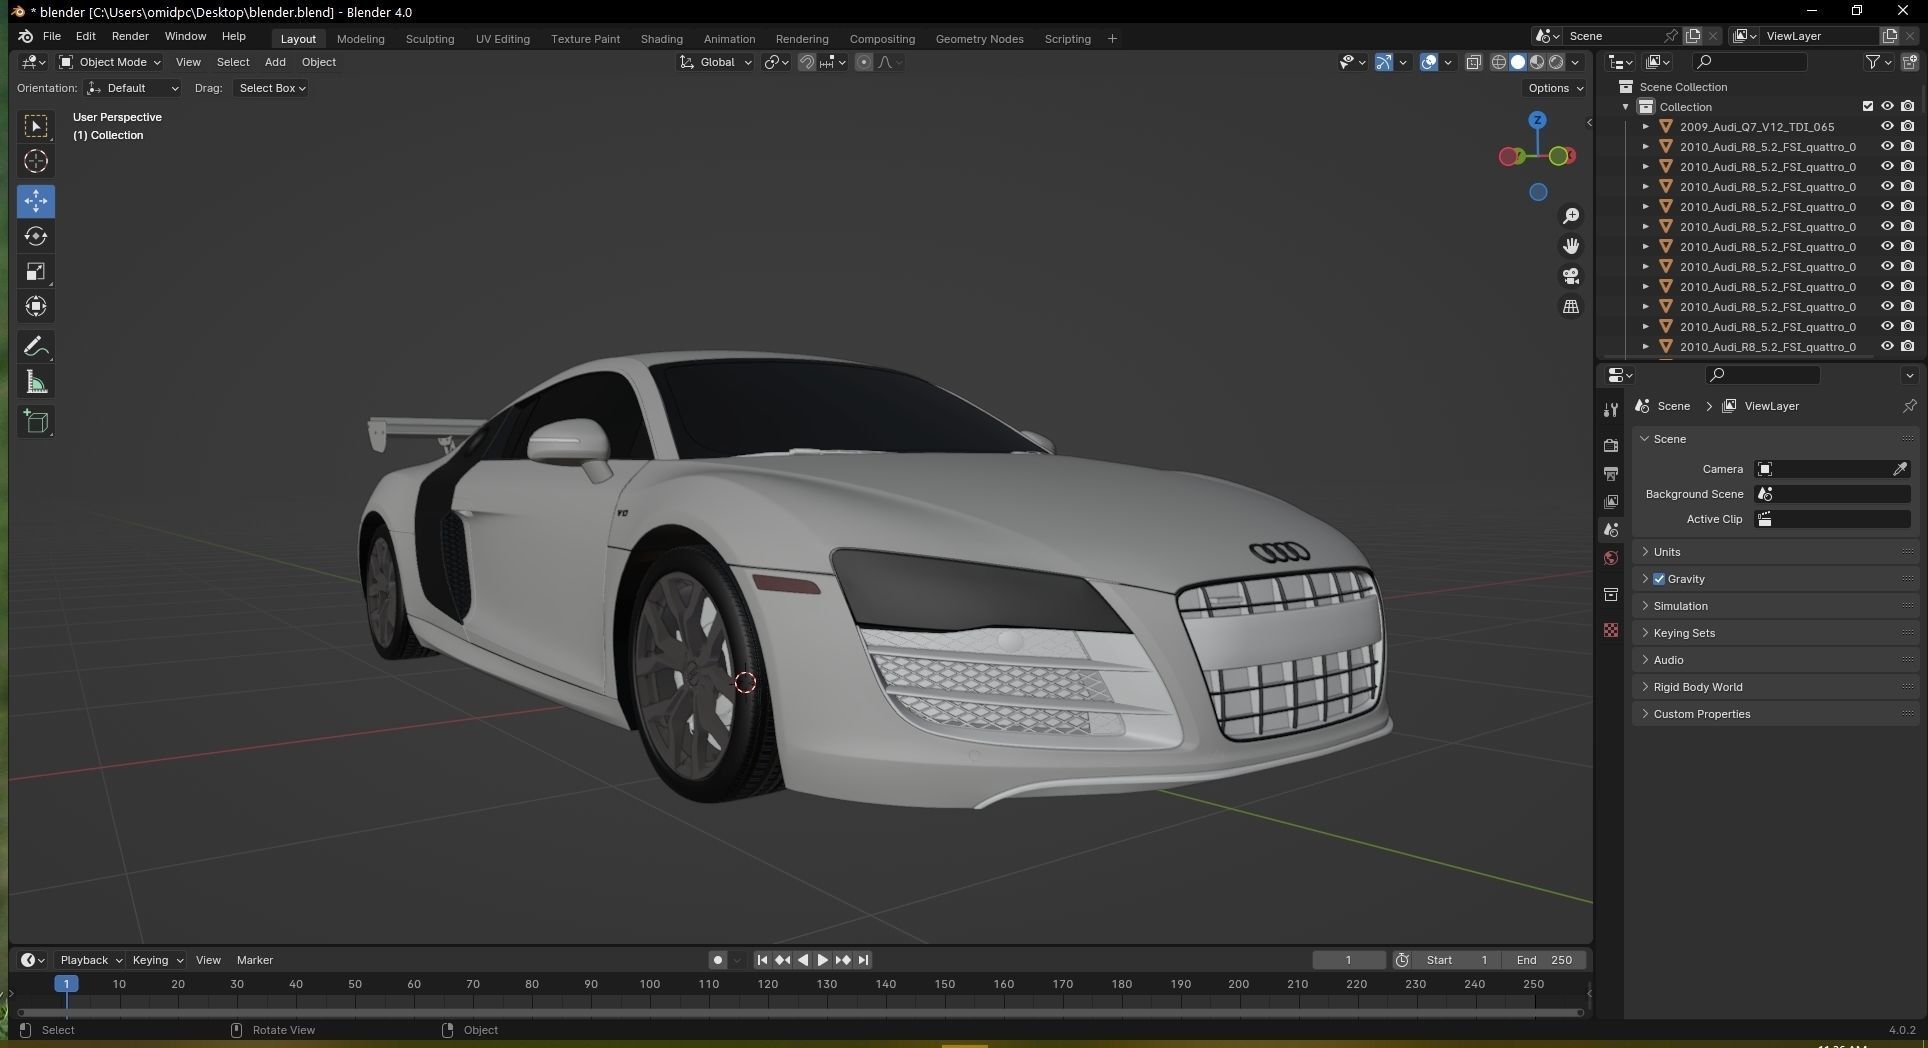This screenshot has width=1928, height=1048.
Task: Expand the Custom Properties panel
Action: click(x=1774, y=714)
